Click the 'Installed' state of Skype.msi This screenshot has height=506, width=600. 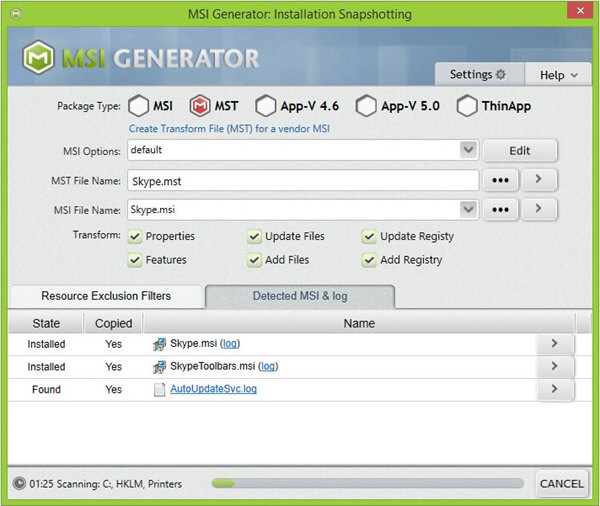(x=46, y=344)
